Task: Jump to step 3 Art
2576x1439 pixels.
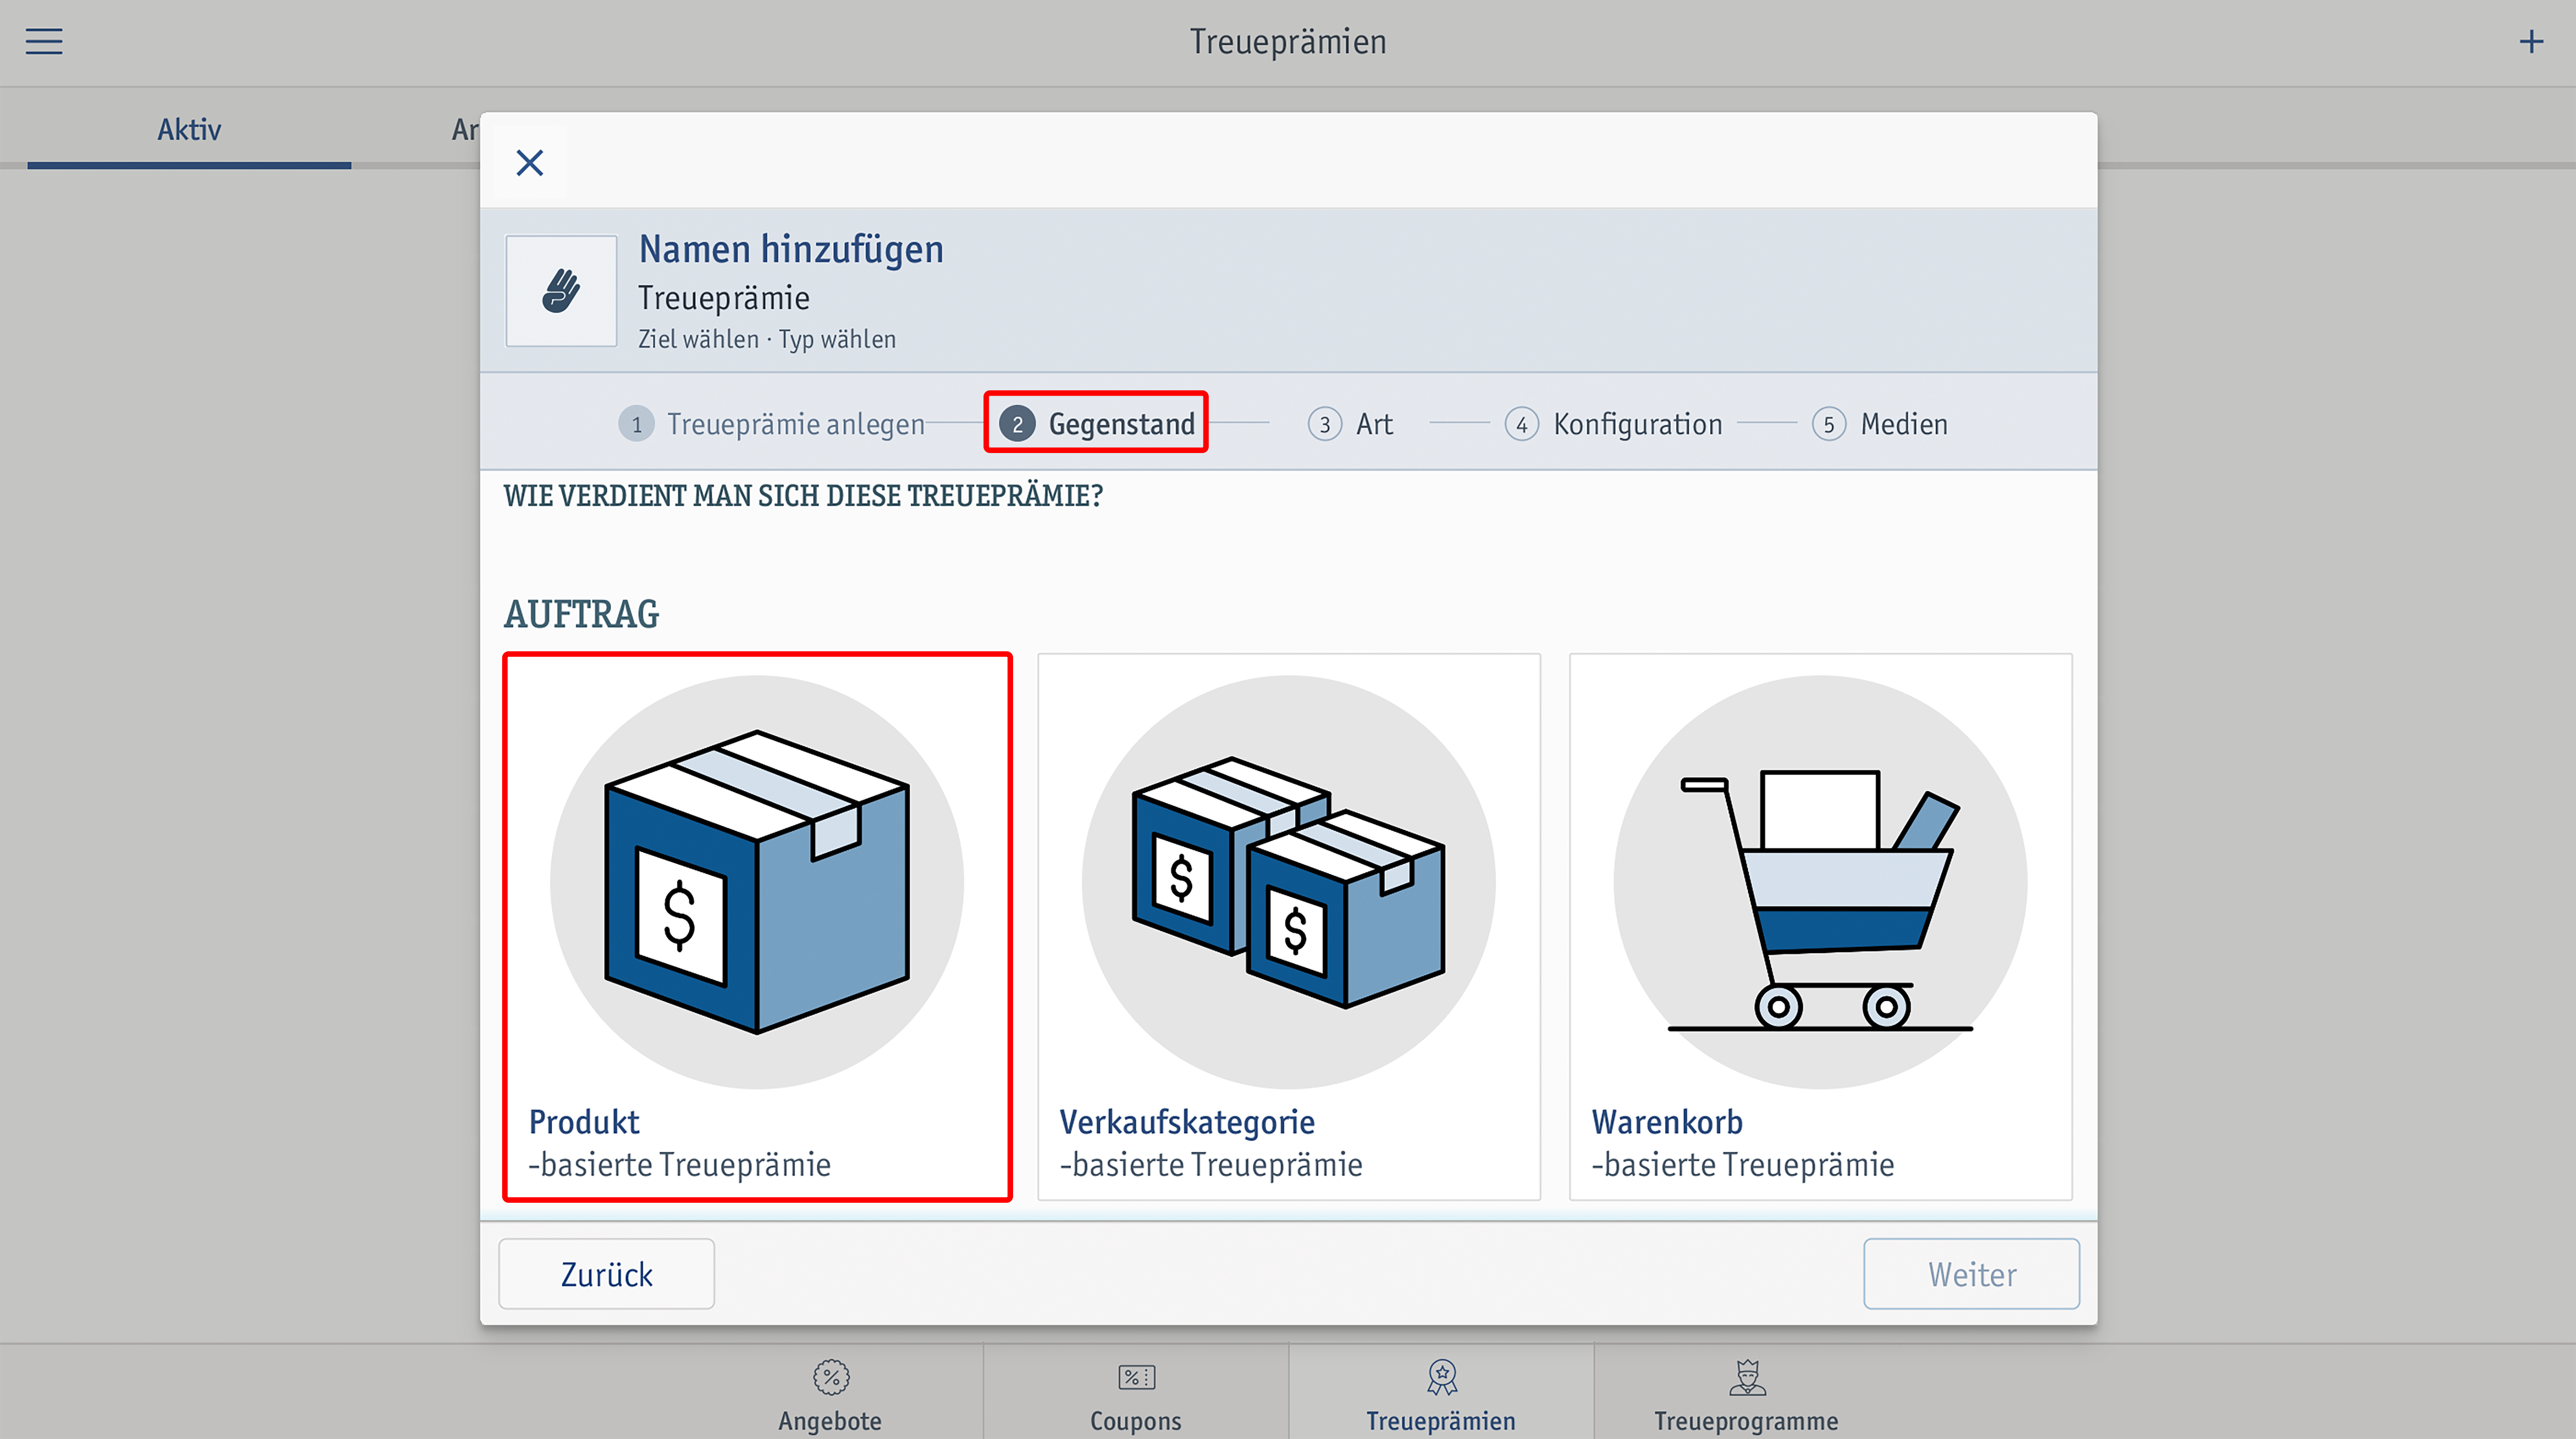Action: pos(1350,424)
